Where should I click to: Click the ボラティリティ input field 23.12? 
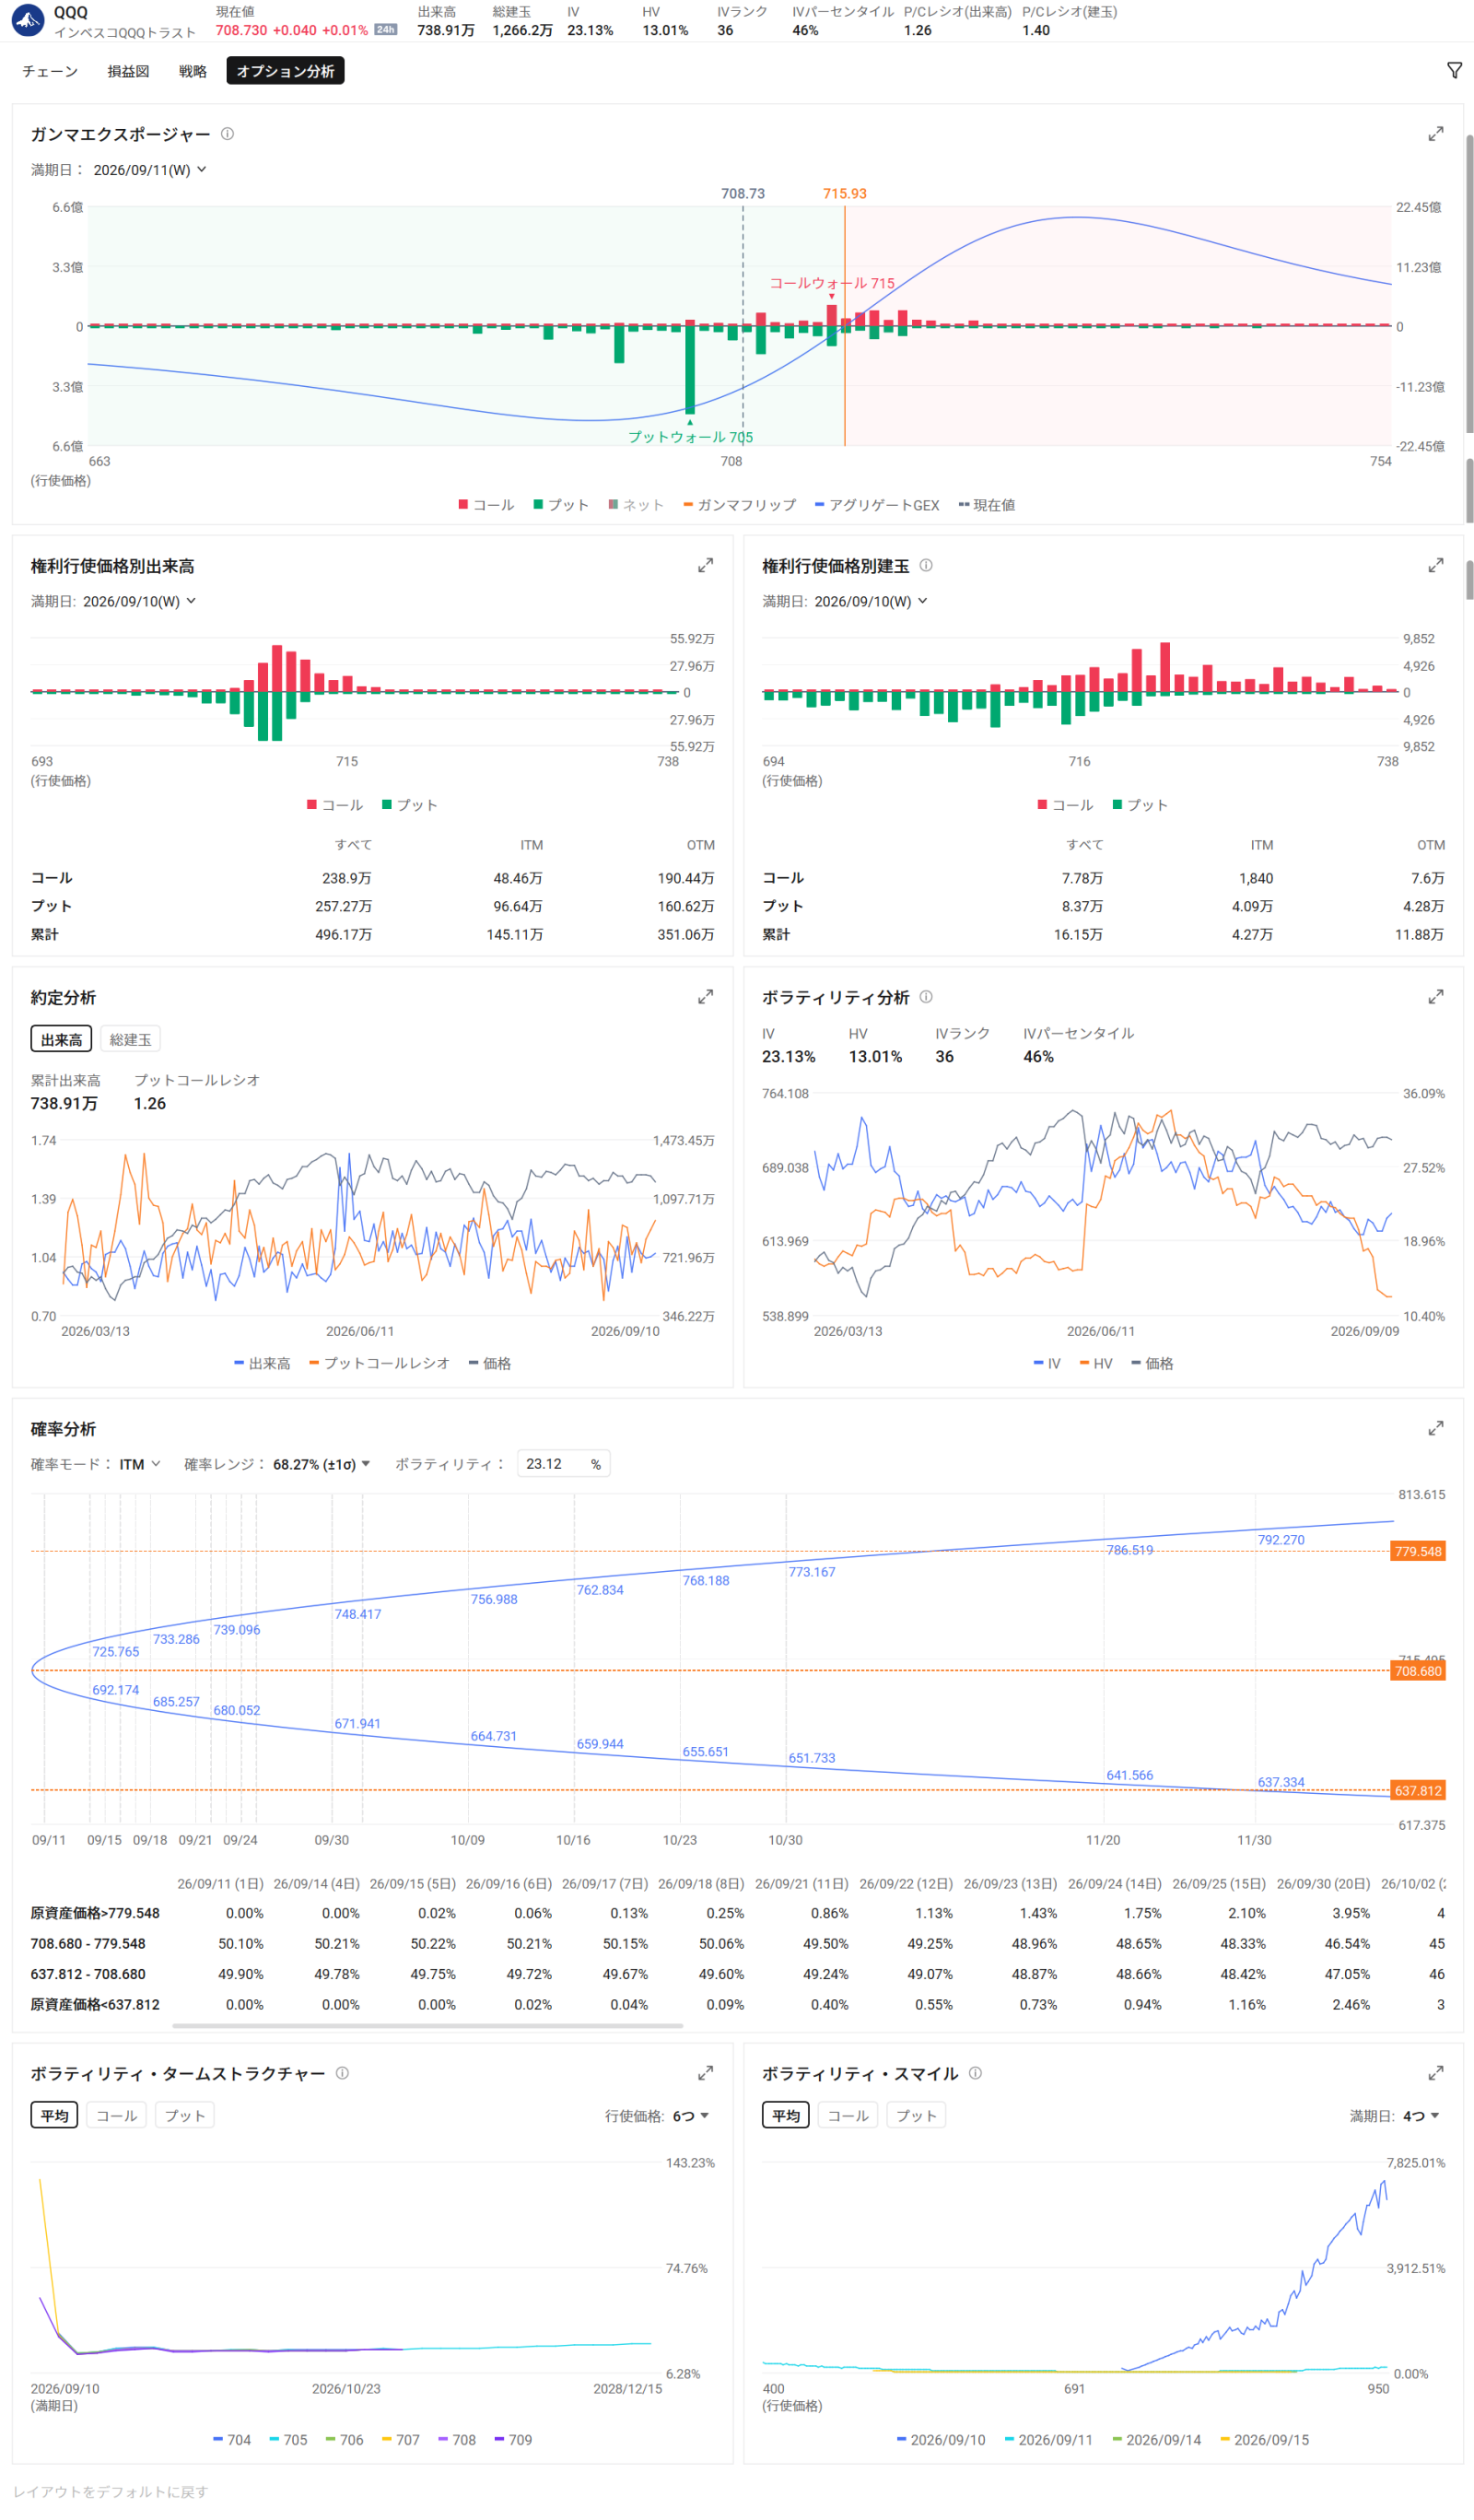(563, 1465)
